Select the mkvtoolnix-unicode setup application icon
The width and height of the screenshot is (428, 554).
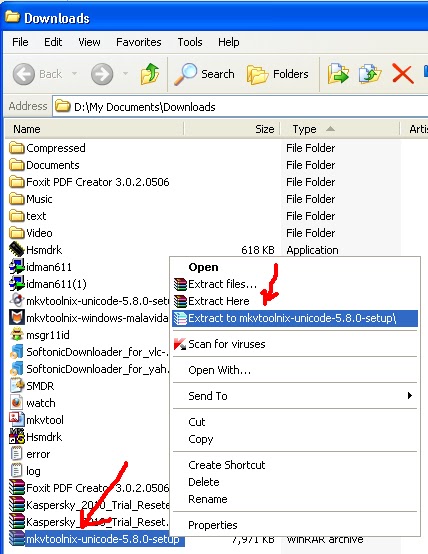point(17,301)
